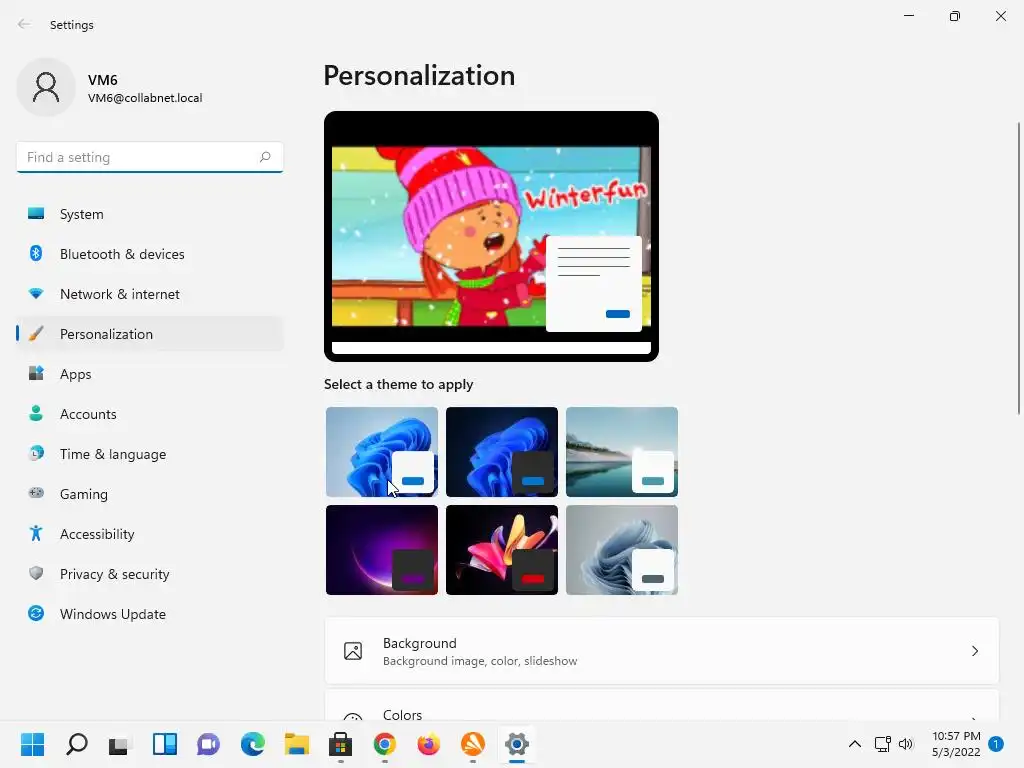Click the Windows Update sync icon

(36, 613)
